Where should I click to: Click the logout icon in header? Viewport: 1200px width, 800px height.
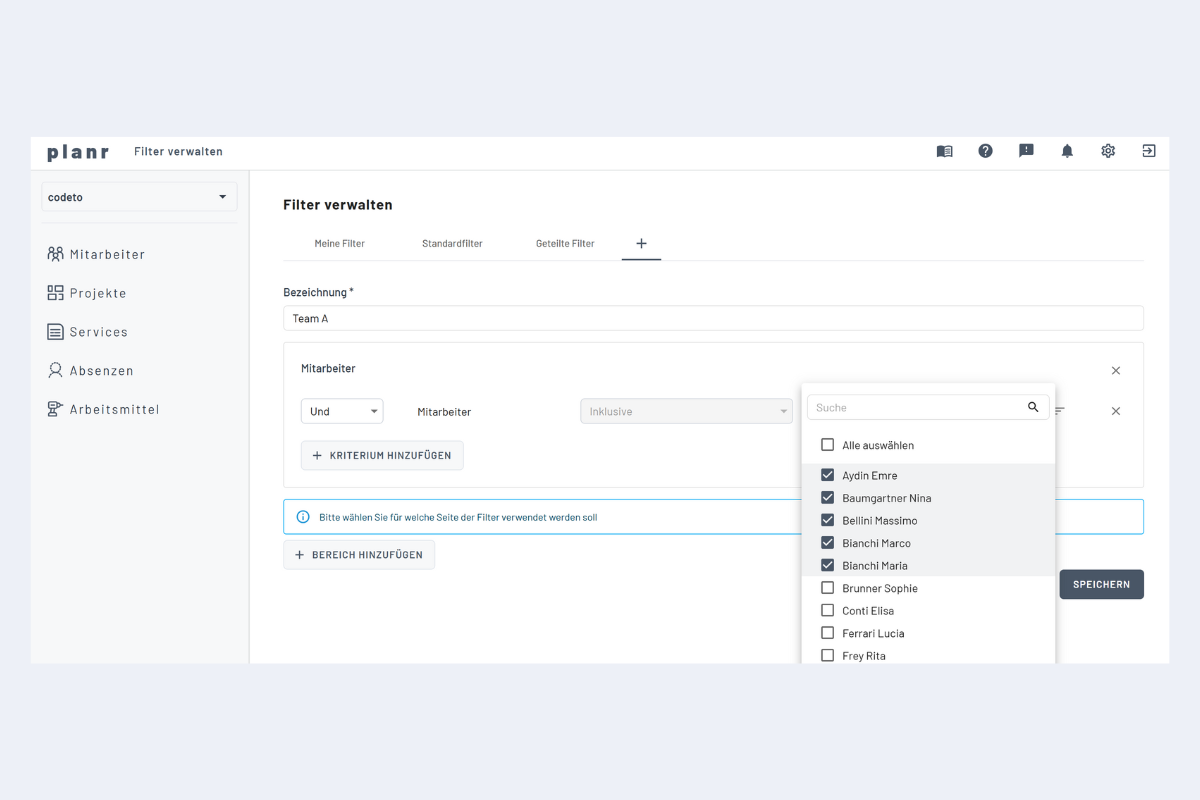[x=1149, y=151]
